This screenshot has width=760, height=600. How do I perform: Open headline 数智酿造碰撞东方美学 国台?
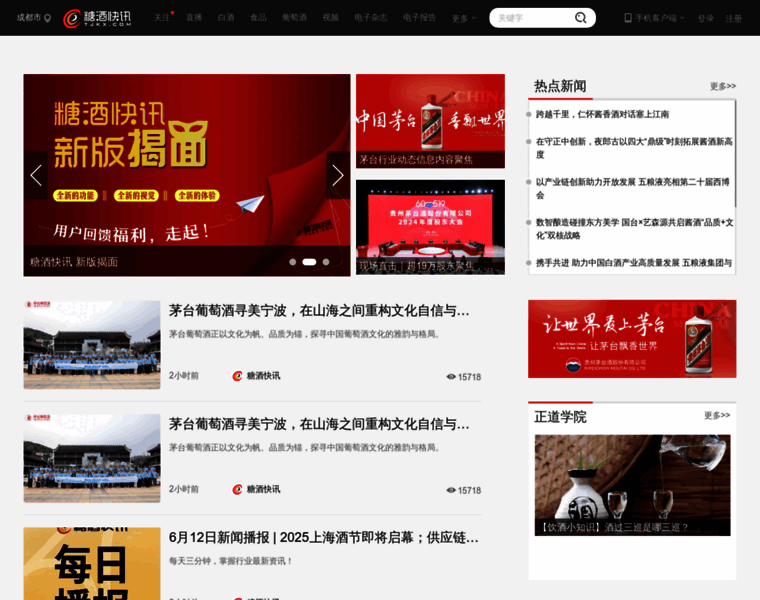[634, 229]
